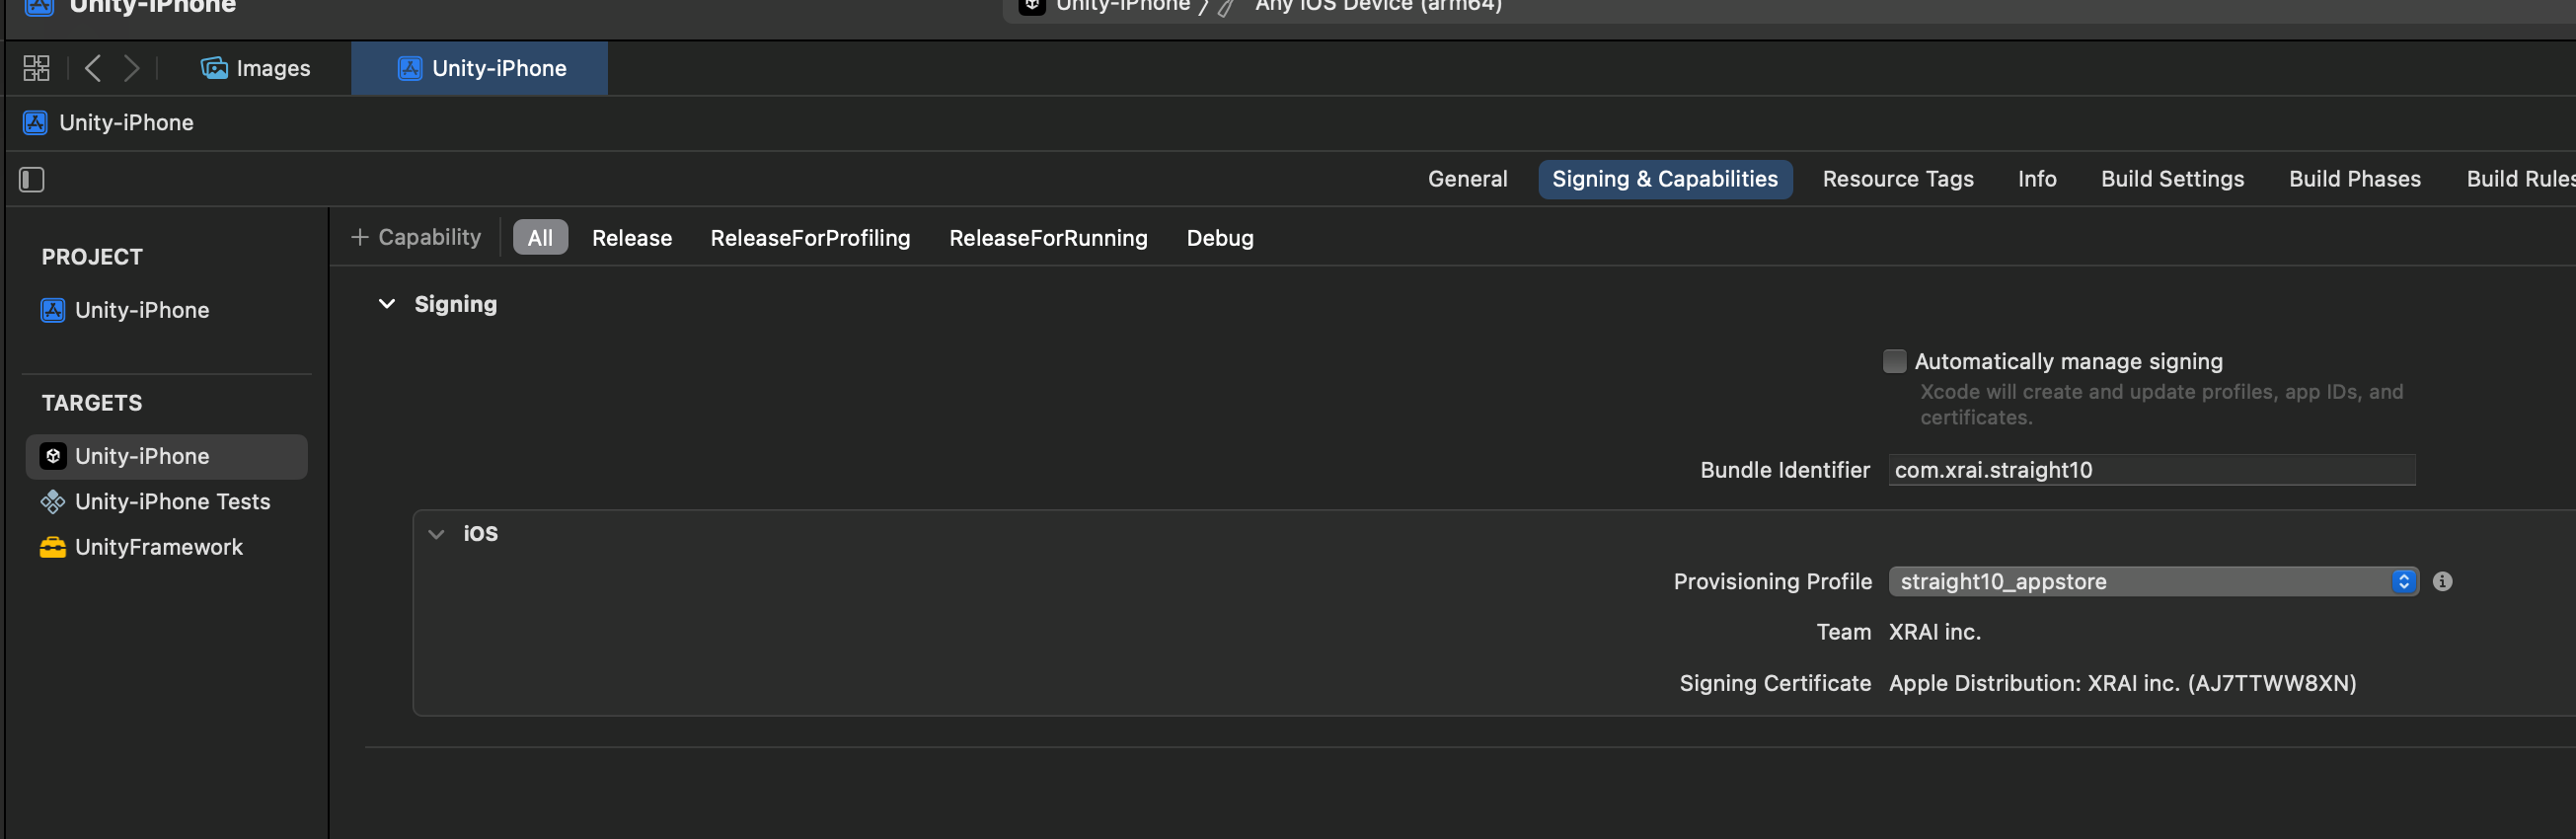
Task: Filter by Release configuration
Action: click(x=632, y=238)
